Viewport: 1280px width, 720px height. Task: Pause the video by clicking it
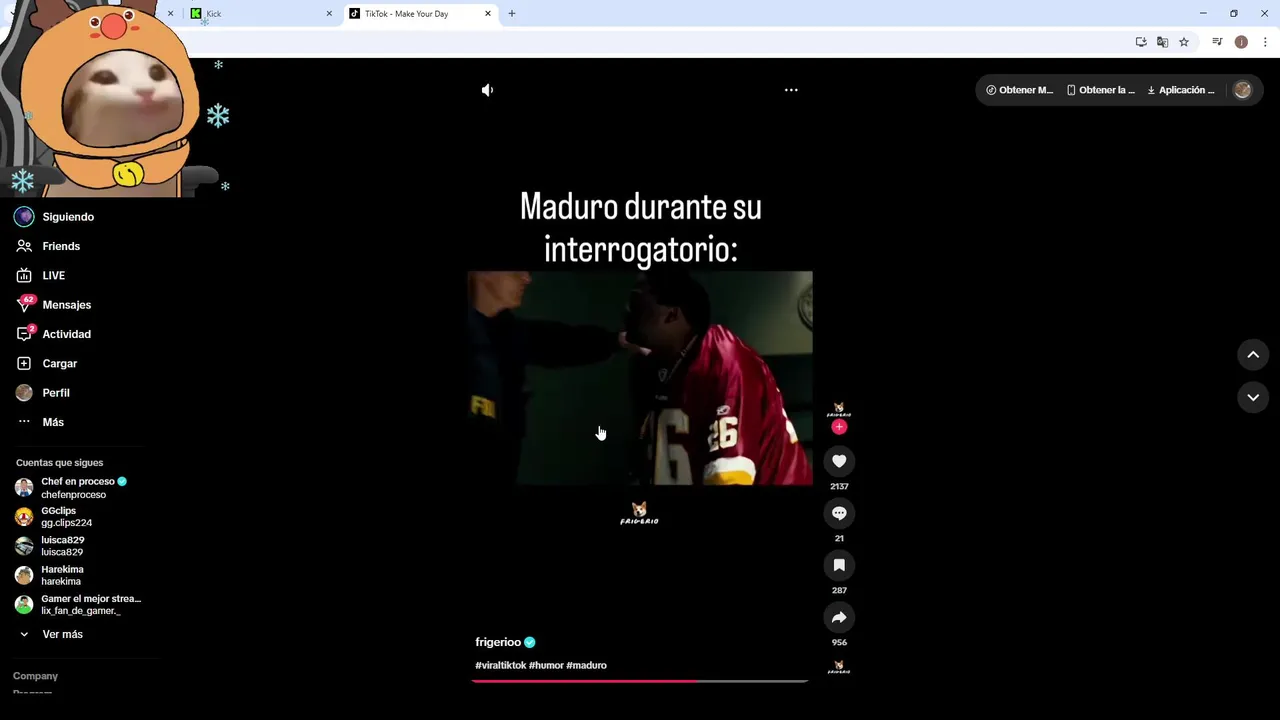pos(640,378)
